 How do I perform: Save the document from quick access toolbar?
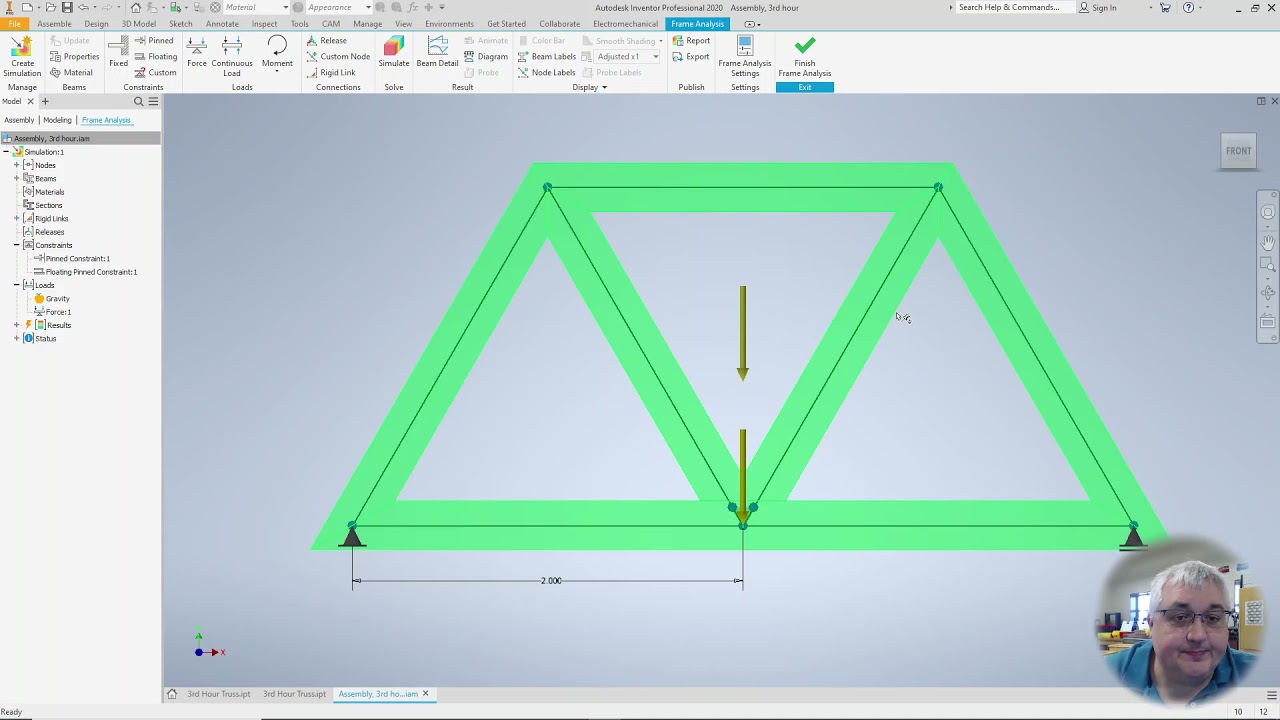[67, 7]
